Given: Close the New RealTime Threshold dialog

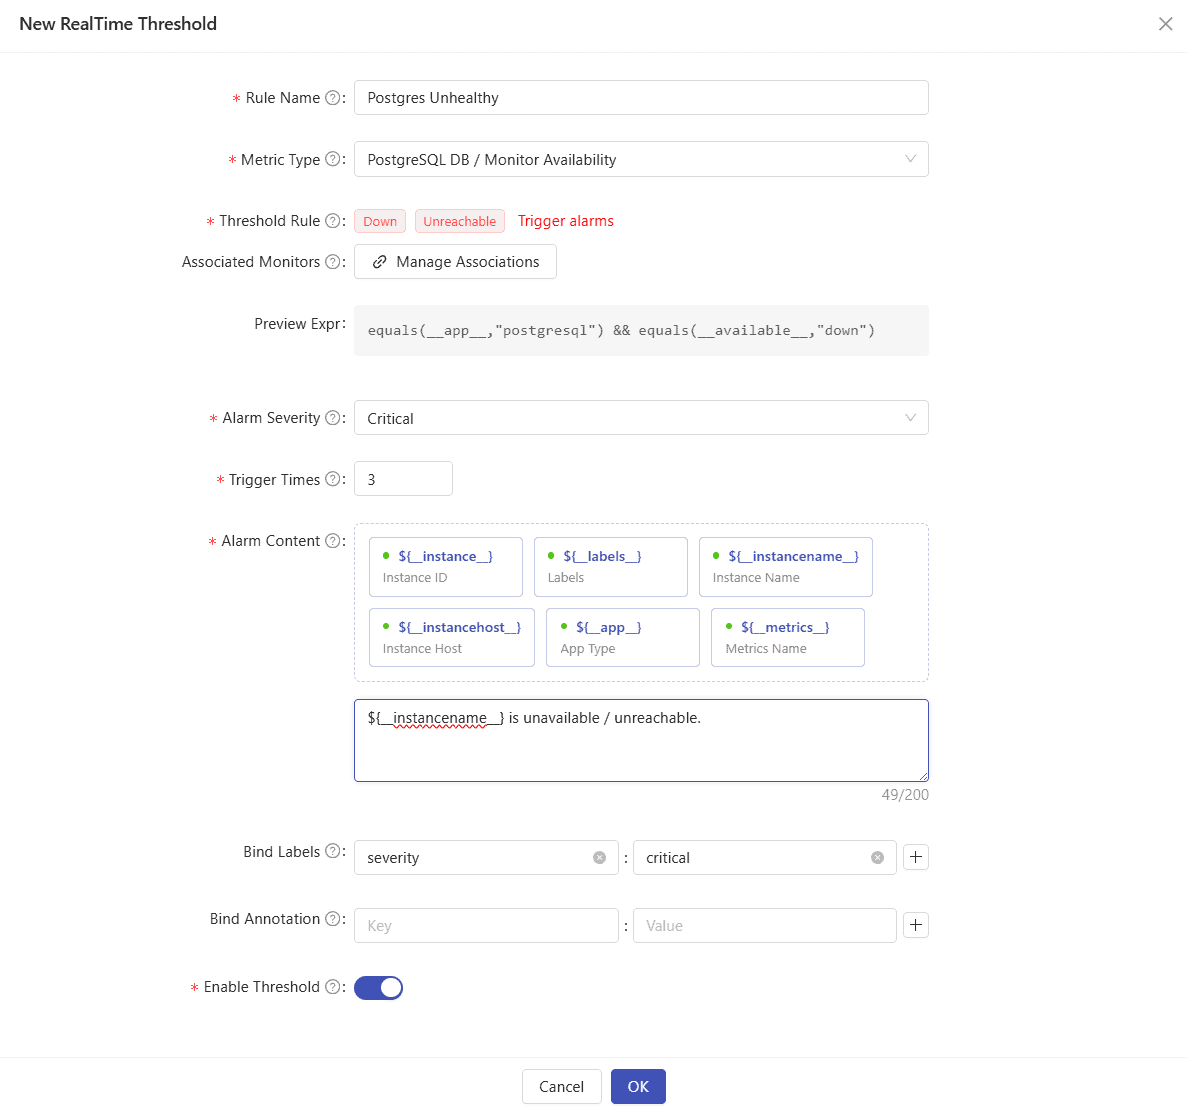Looking at the screenshot, I should tap(1165, 24).
